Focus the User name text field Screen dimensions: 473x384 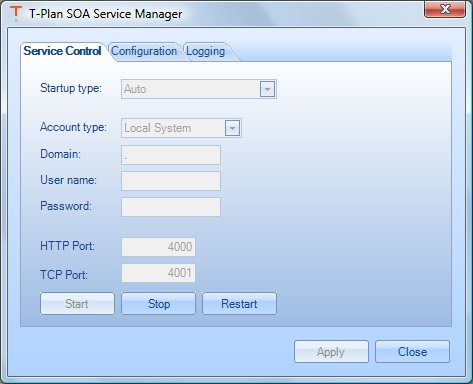pos(171,181)
